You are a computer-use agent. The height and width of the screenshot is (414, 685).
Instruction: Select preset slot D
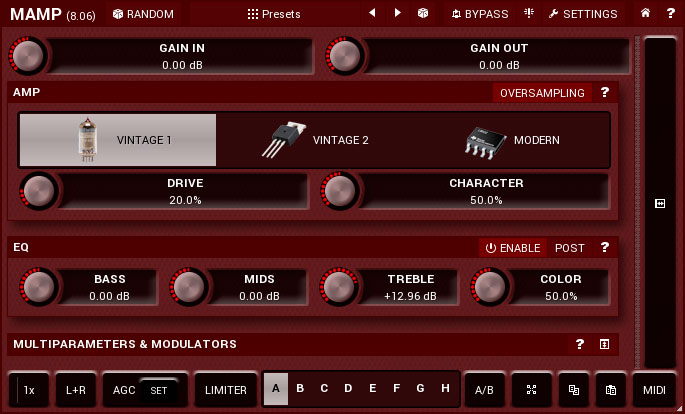tap(348, 388)
